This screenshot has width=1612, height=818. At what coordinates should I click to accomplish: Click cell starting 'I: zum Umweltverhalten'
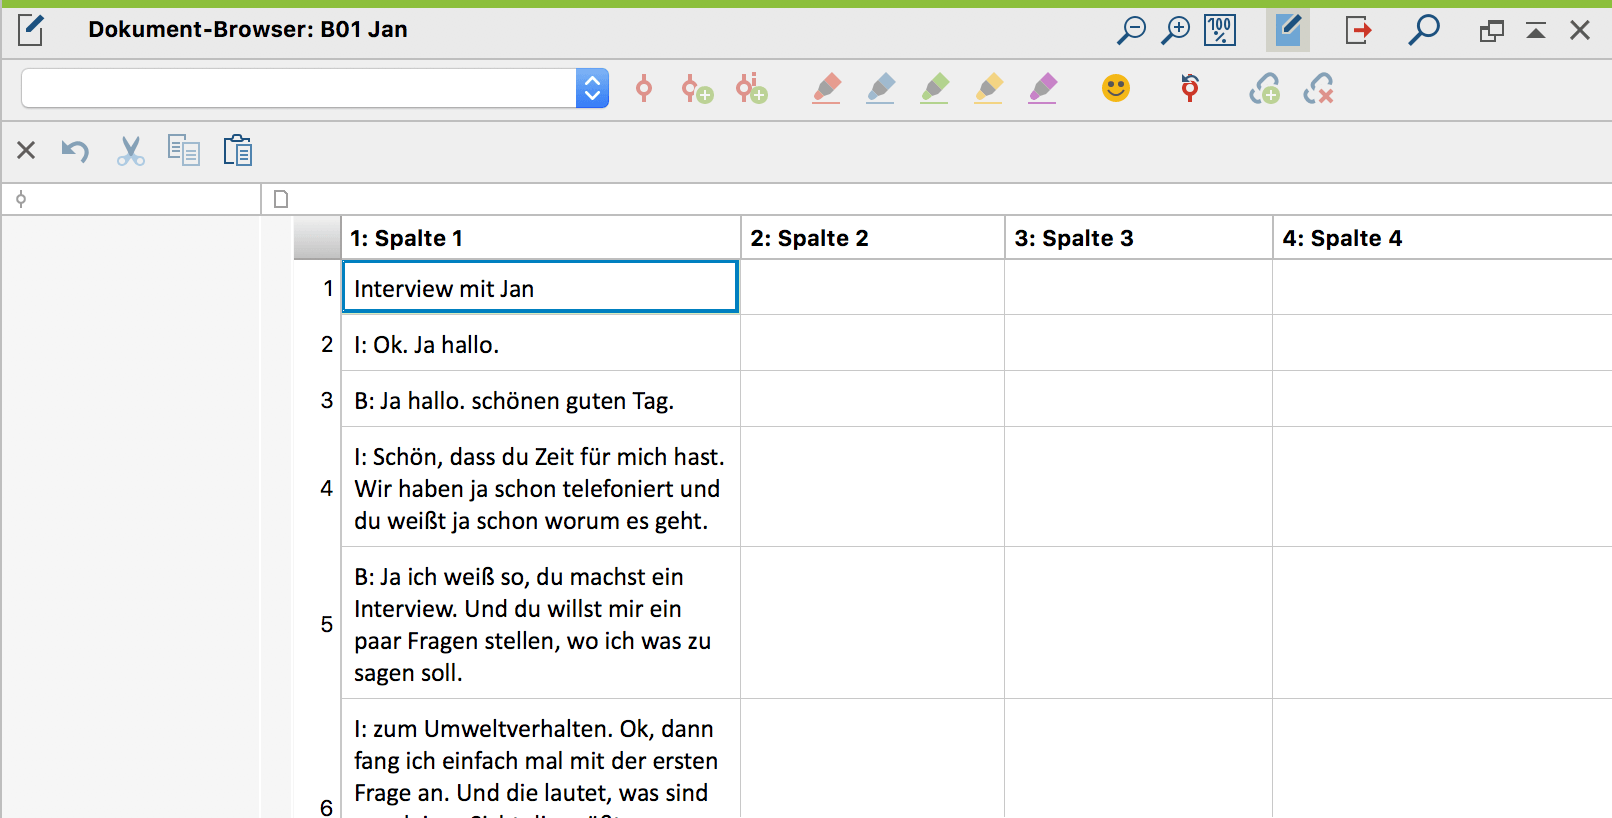tap(541, 760)
